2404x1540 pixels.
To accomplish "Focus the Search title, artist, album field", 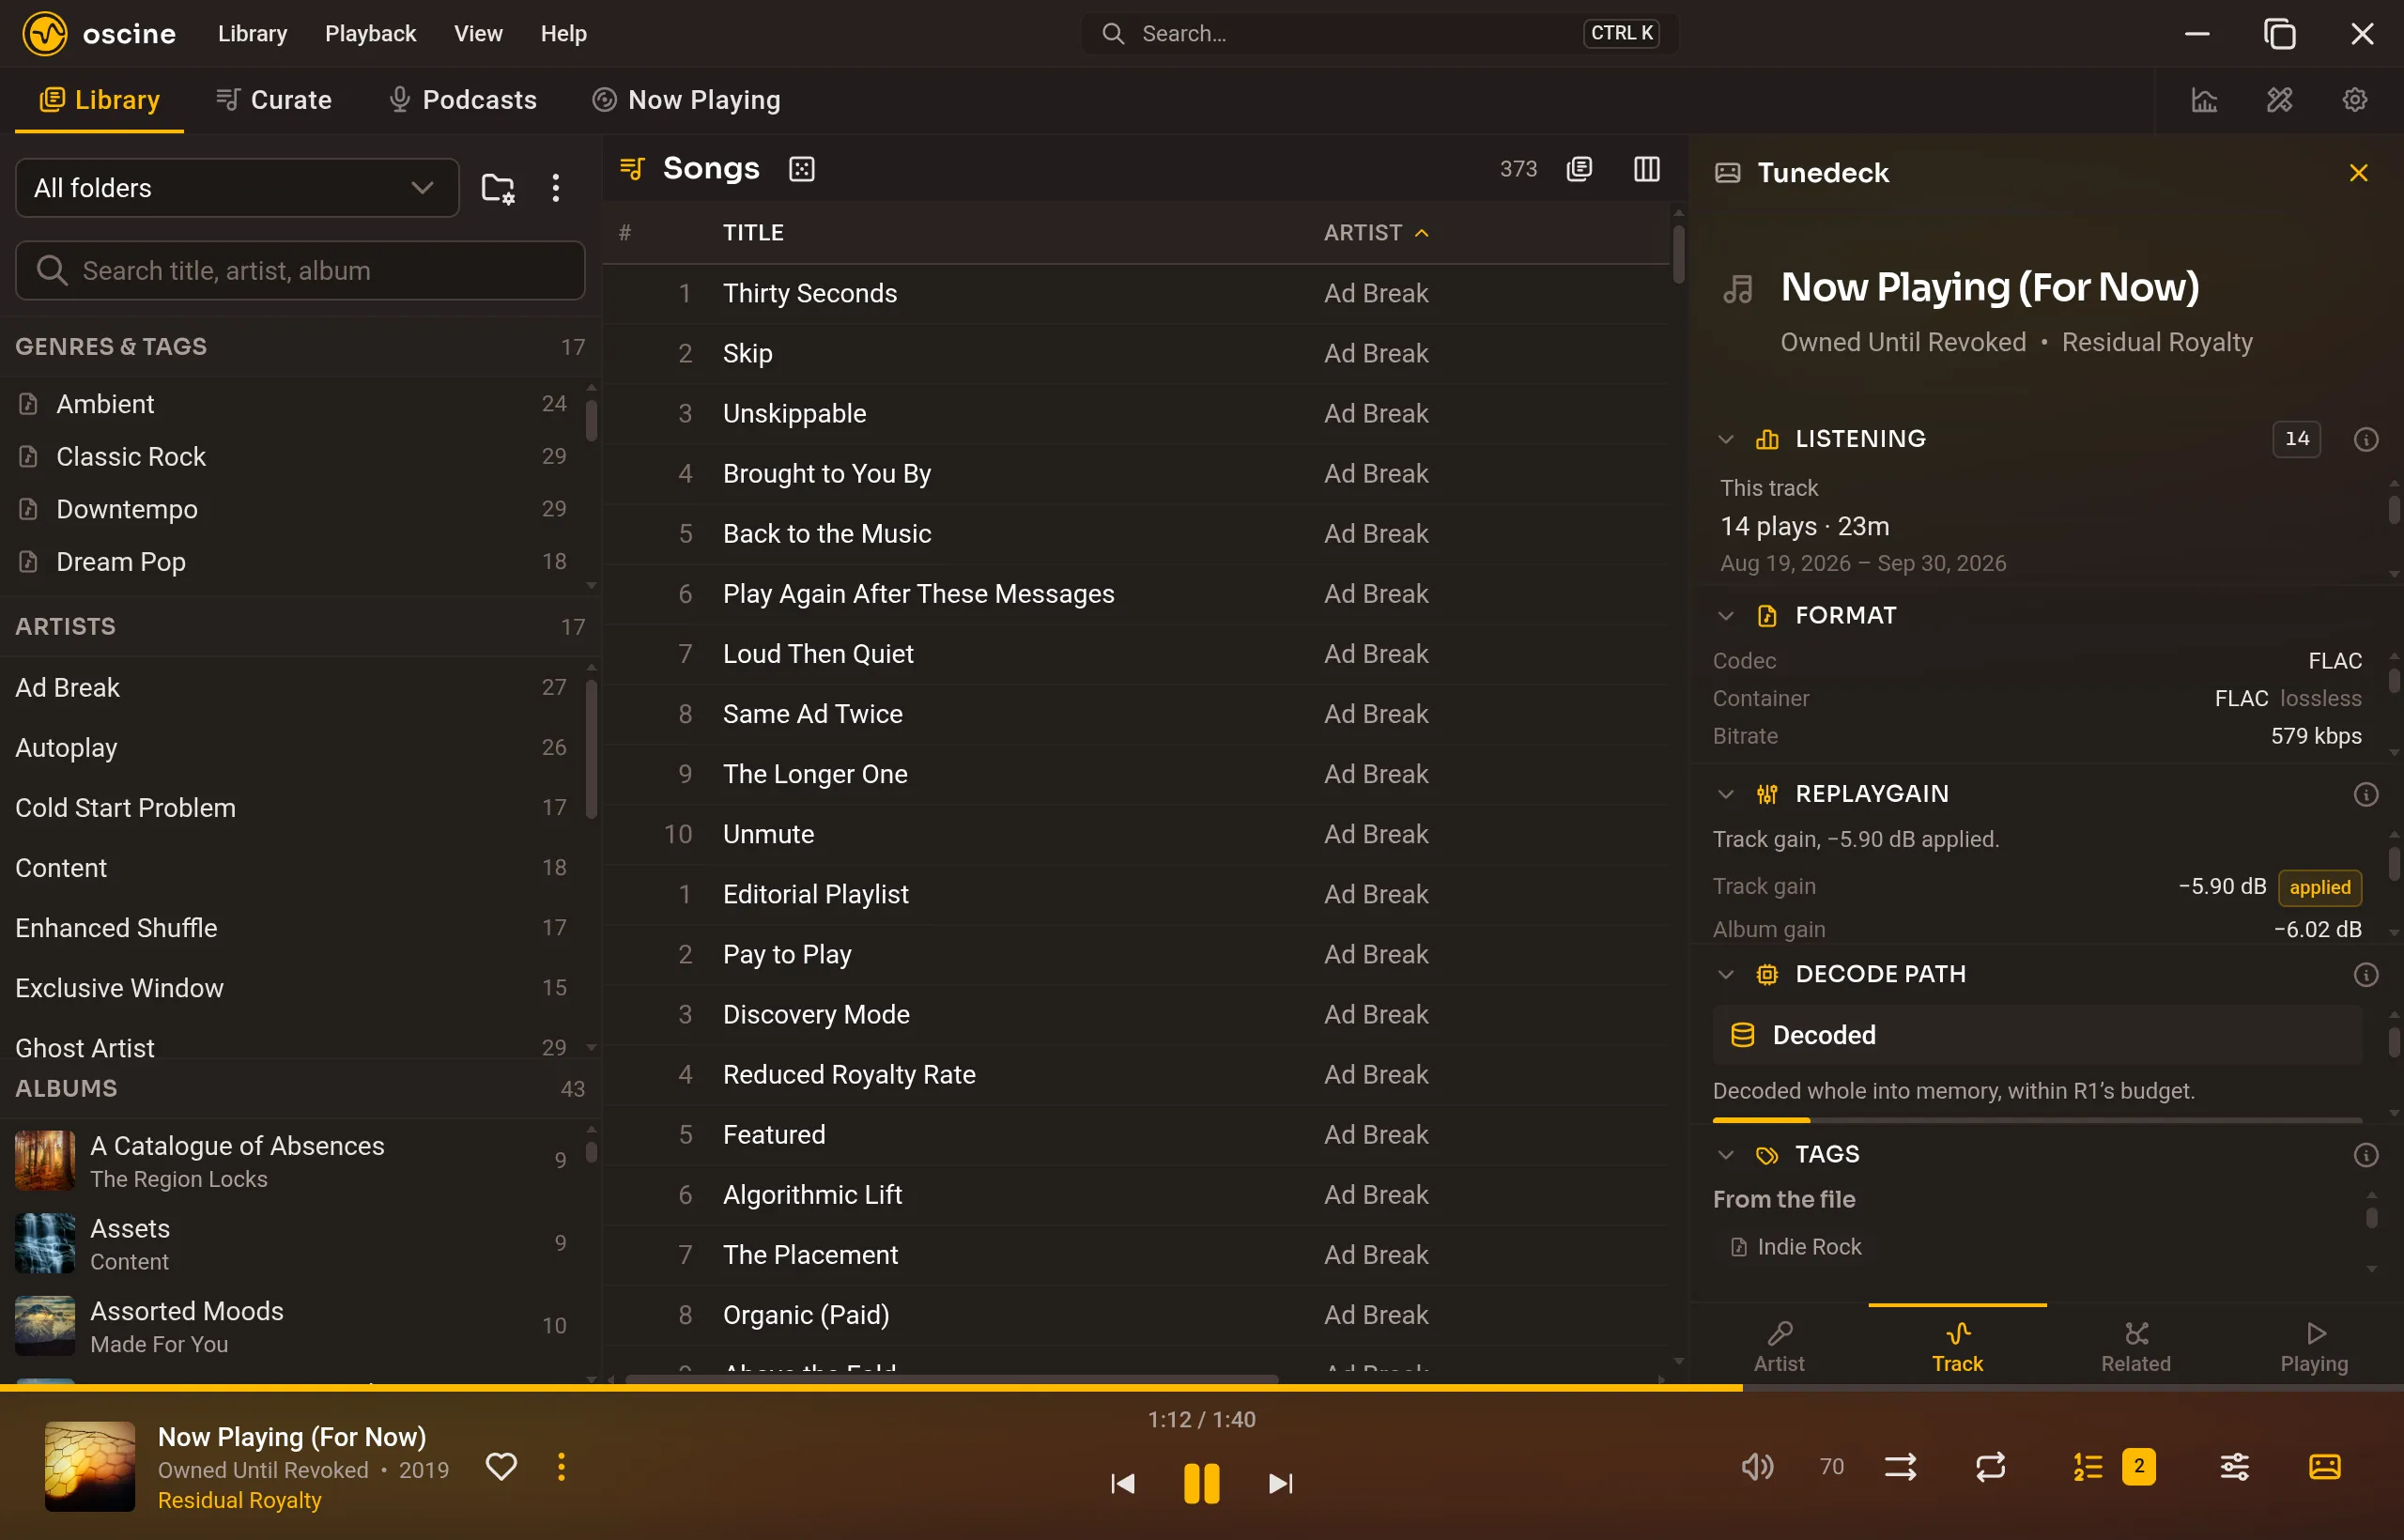I will click(300, 271).
